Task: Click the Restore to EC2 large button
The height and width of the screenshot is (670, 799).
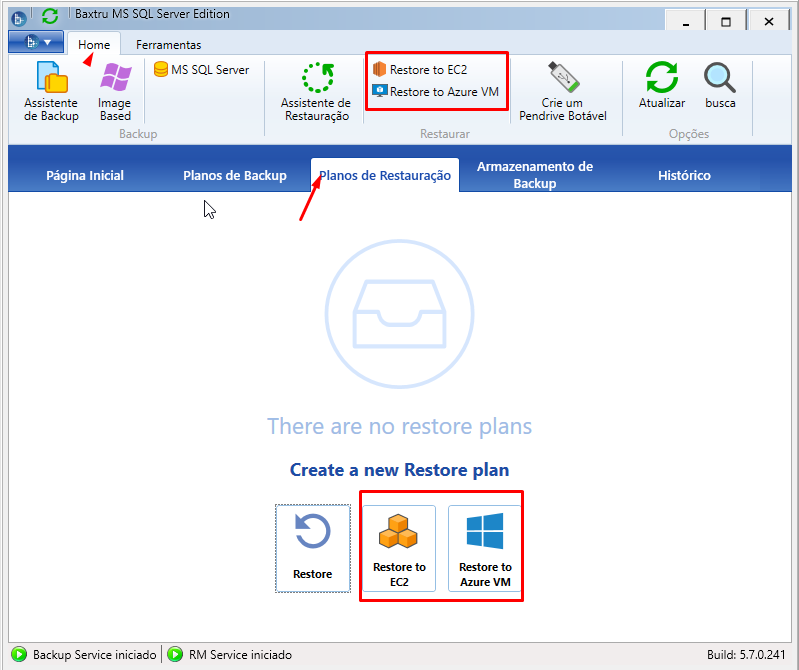Action: (399, 548)
